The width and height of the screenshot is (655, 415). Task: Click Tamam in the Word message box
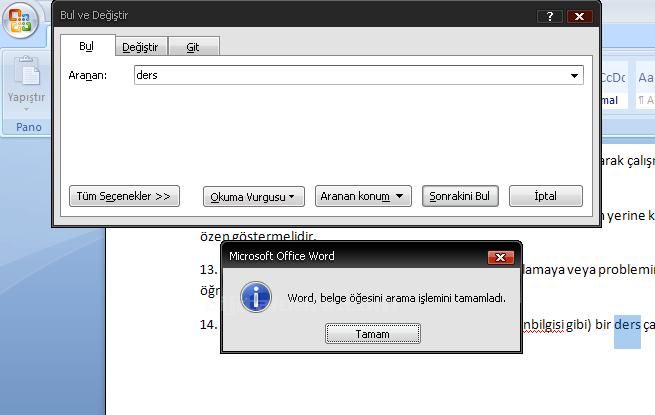(373, 334)
